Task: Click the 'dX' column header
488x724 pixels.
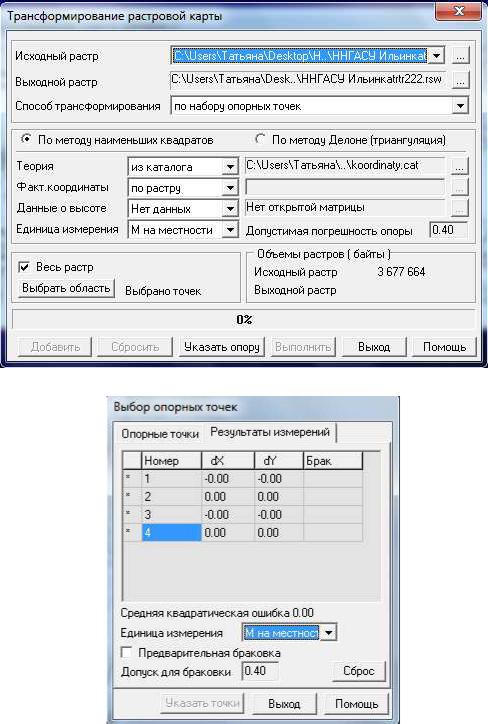Action: click(228, 460)
